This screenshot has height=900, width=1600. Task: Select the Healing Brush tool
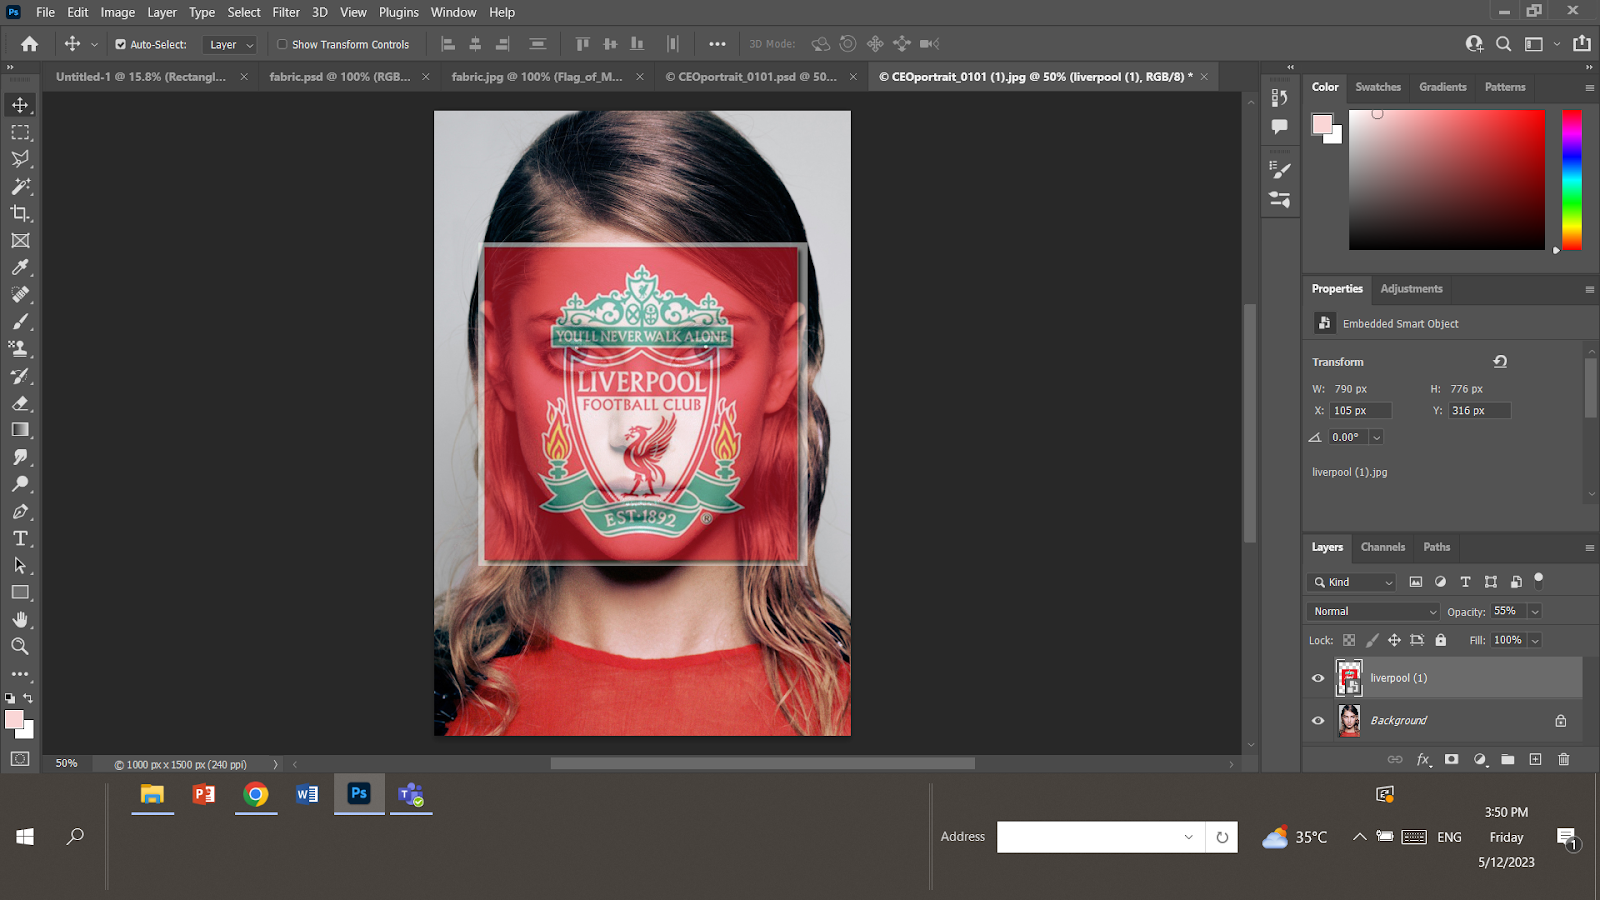[x=20, y=294]
